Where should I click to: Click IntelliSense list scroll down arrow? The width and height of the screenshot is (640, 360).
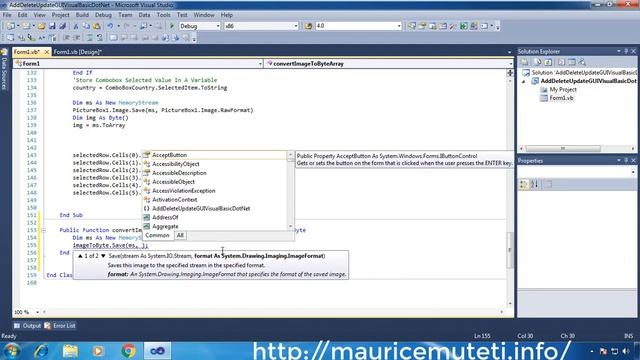pos(291,227)
